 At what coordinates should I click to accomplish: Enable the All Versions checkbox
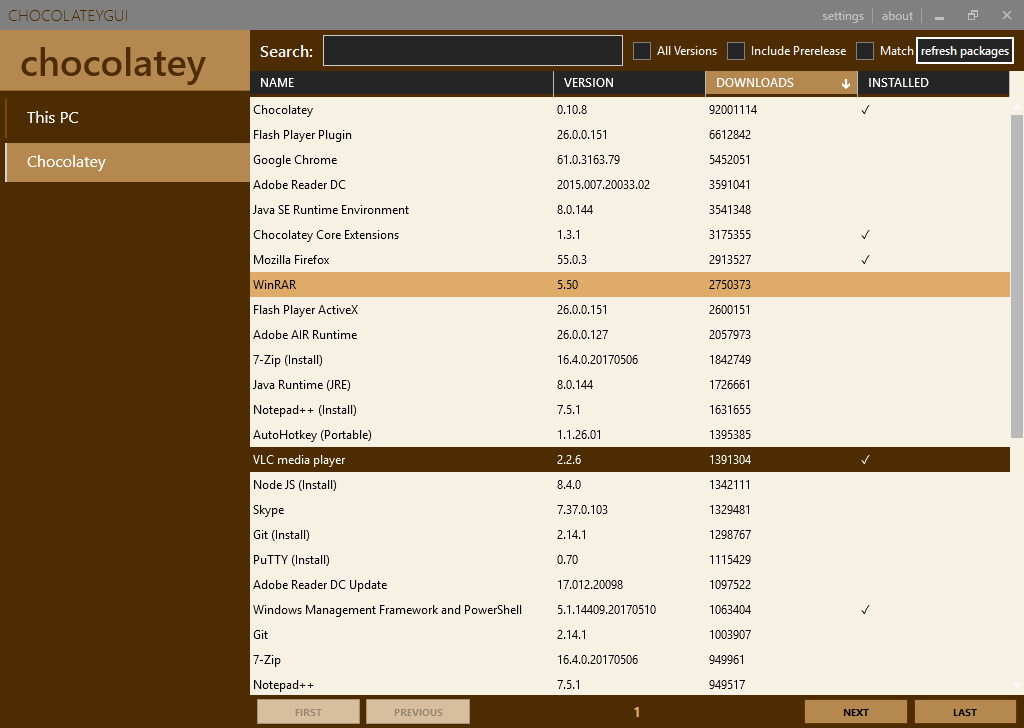coord(642,51)
